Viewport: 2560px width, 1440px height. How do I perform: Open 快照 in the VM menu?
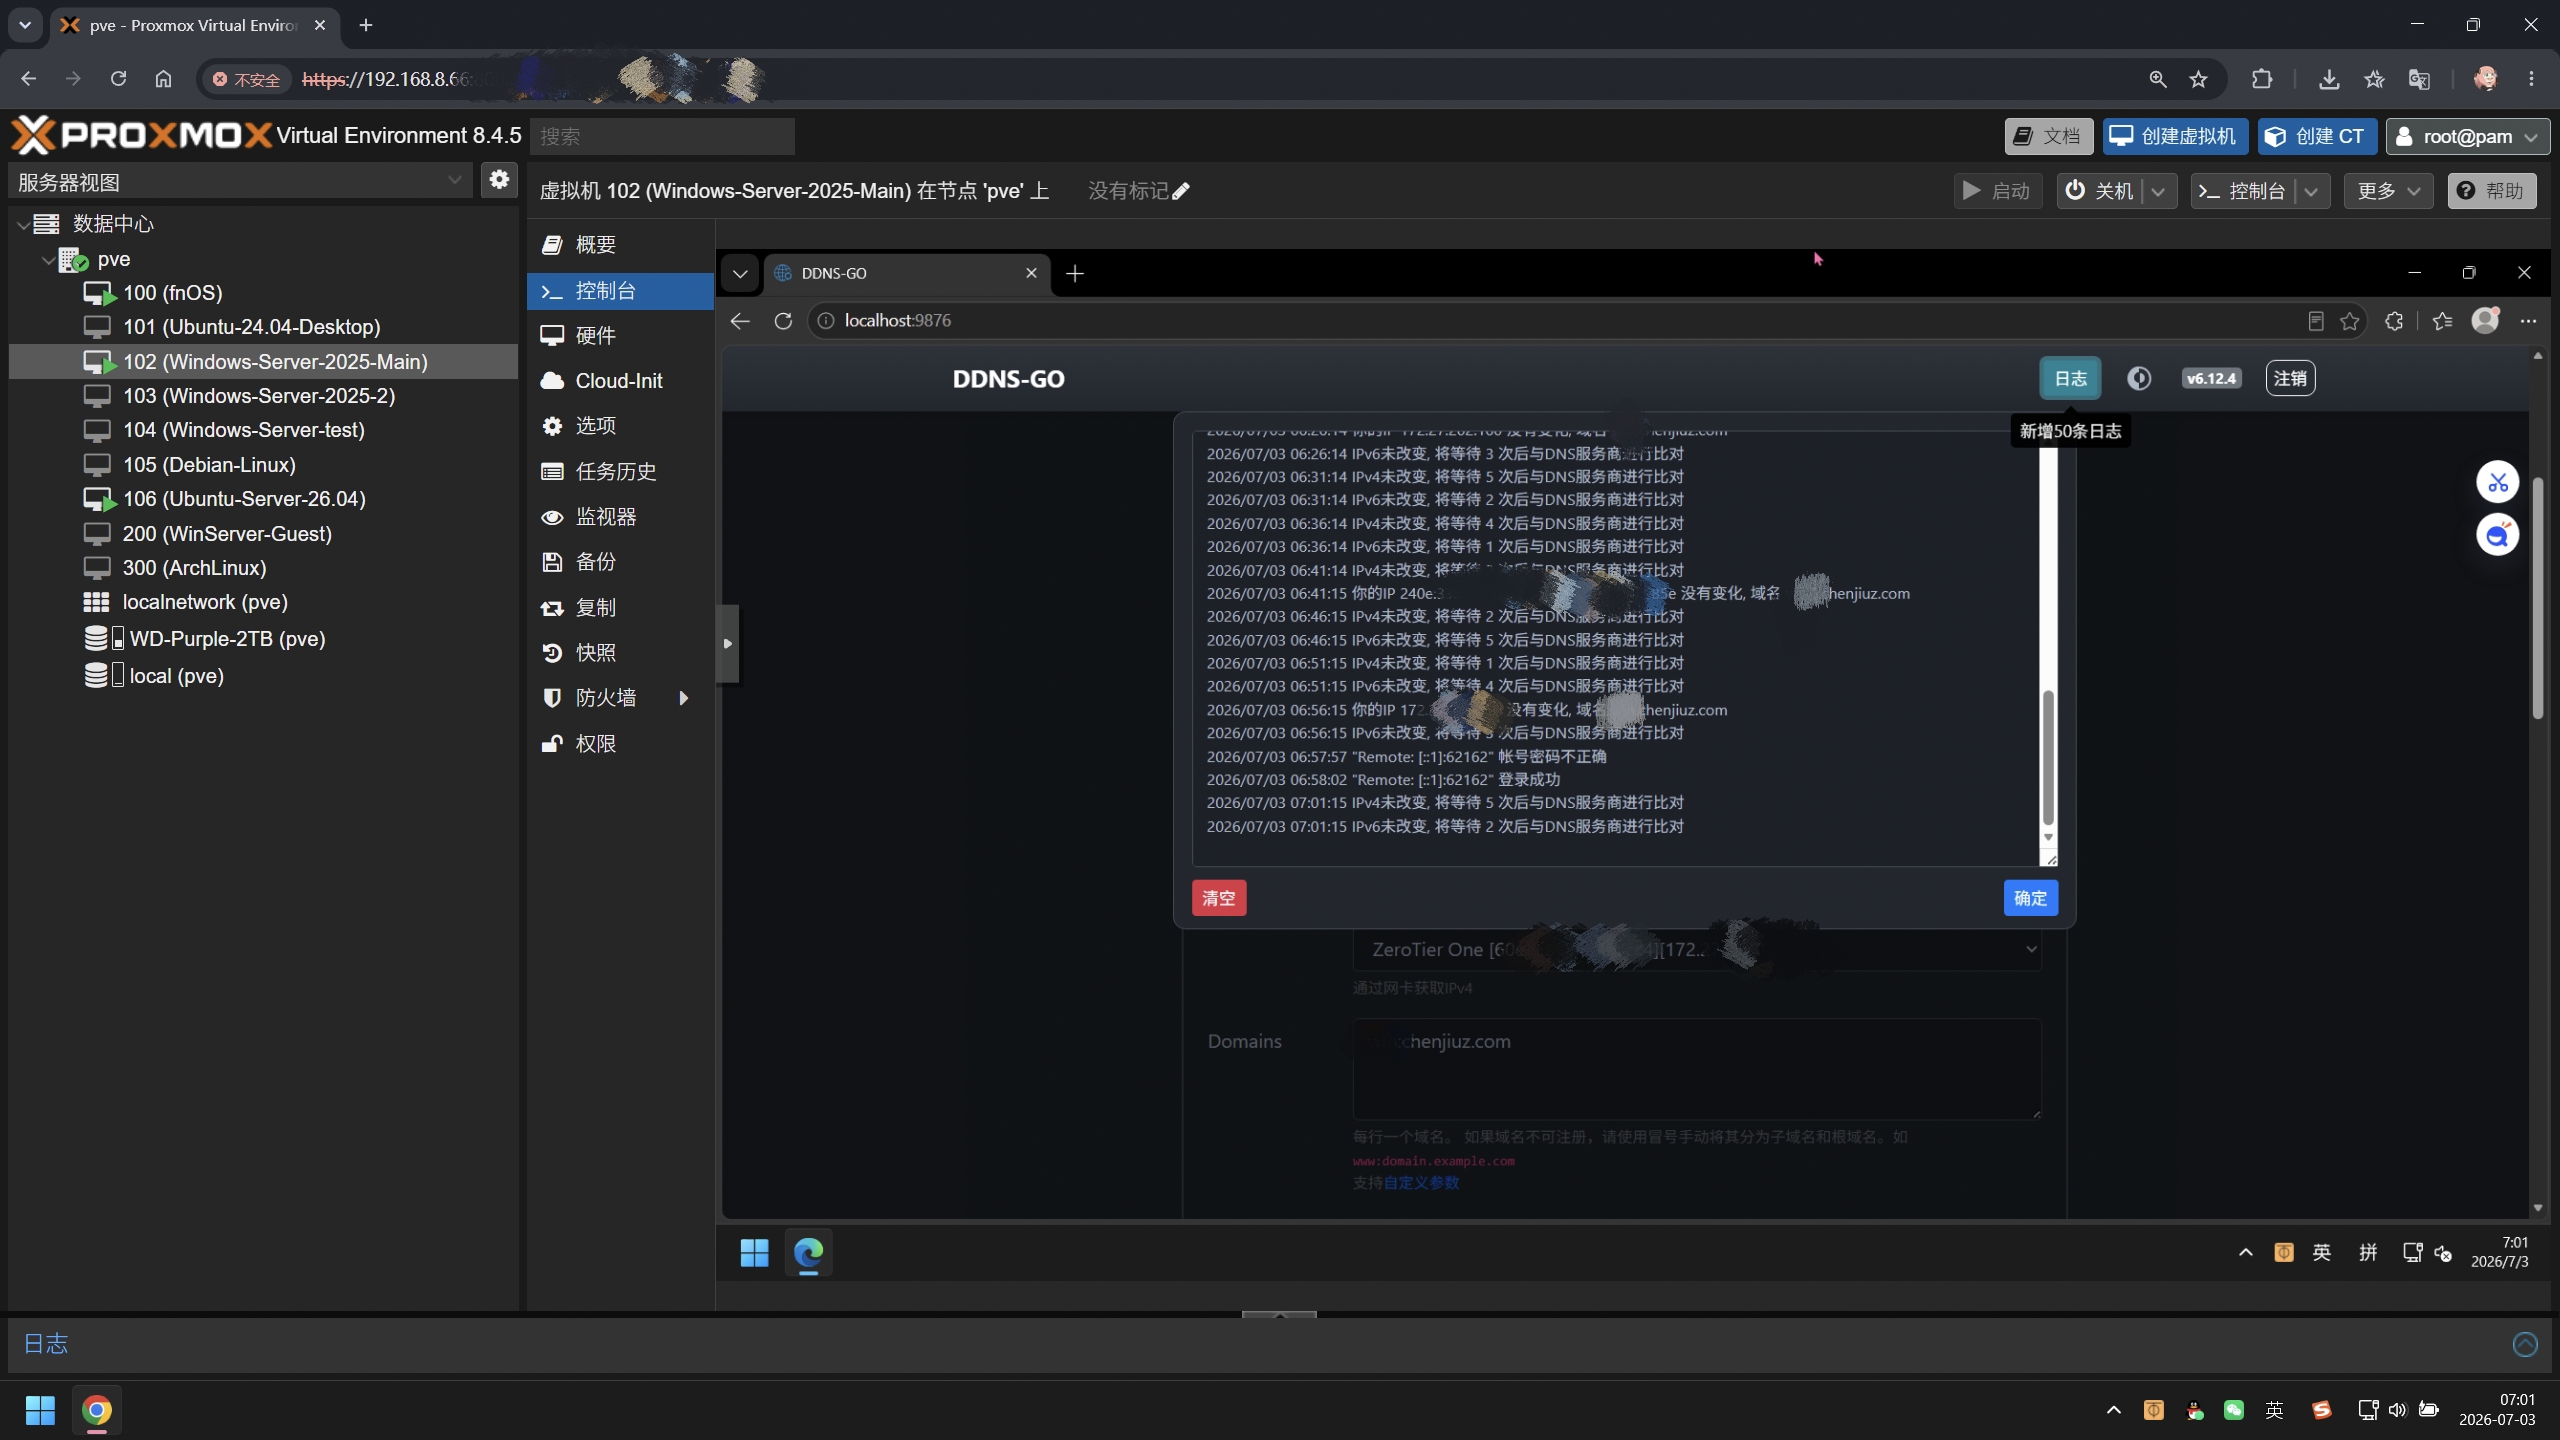tap(620, 653)
